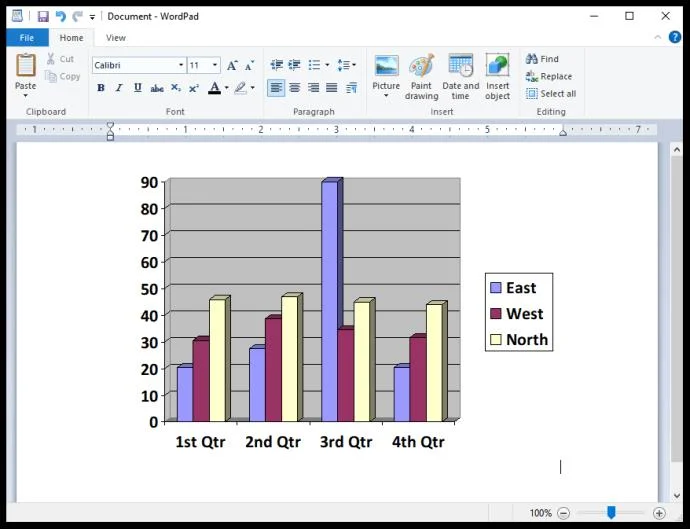Click the Shrink font icon
The image size is (690, 529).
250,66
